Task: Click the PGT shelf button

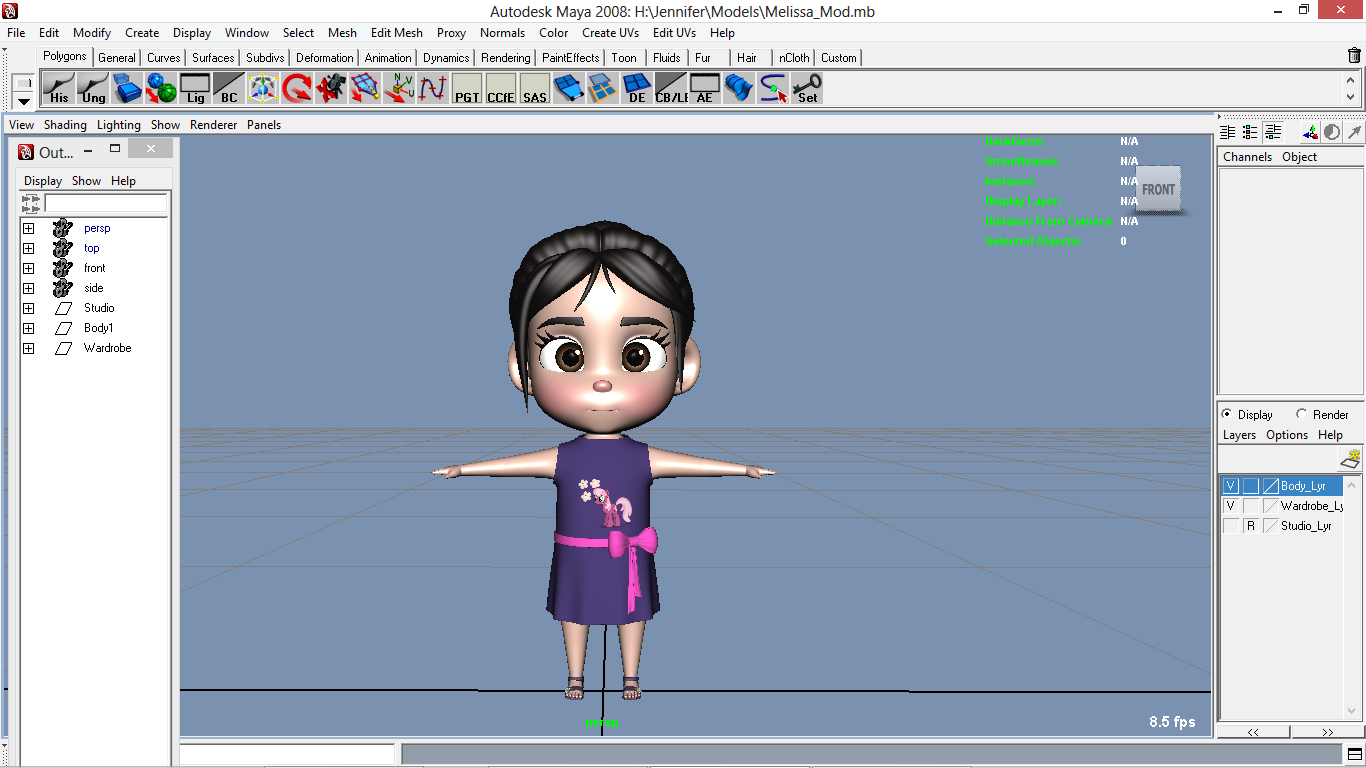Action: (x=467, y=88)
